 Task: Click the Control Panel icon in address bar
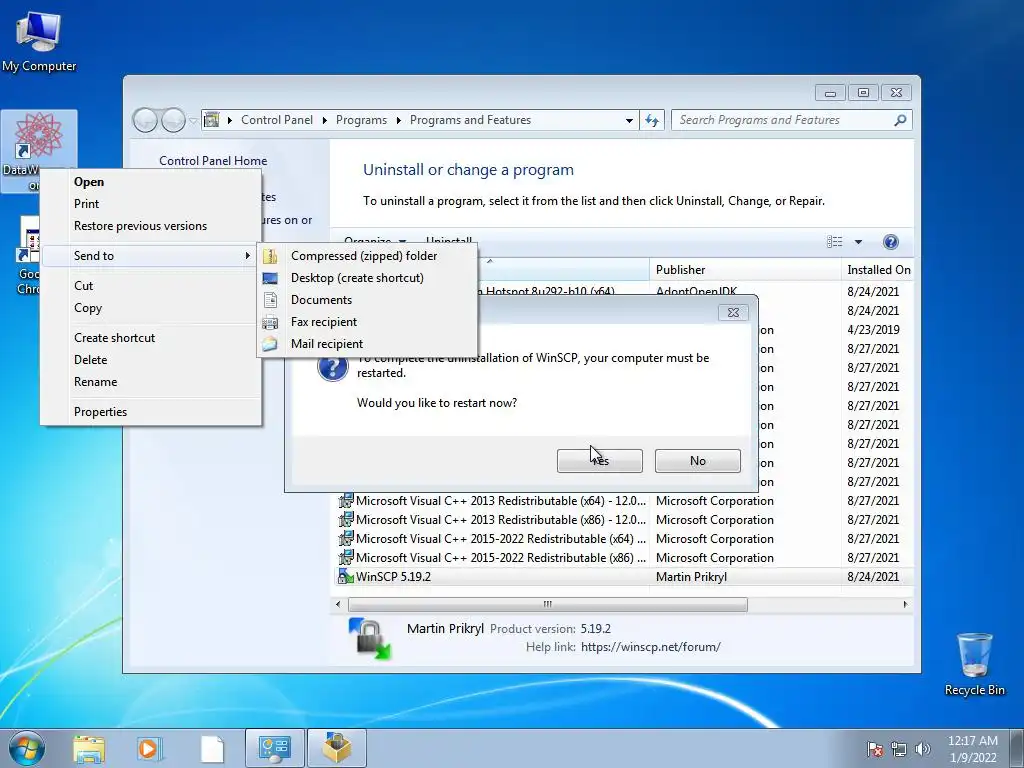pos(212,120)
